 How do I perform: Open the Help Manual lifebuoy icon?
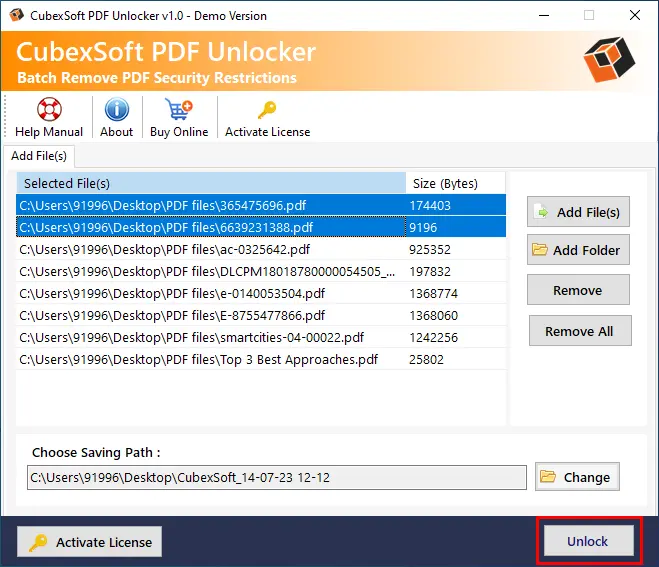tap(49, 110)
